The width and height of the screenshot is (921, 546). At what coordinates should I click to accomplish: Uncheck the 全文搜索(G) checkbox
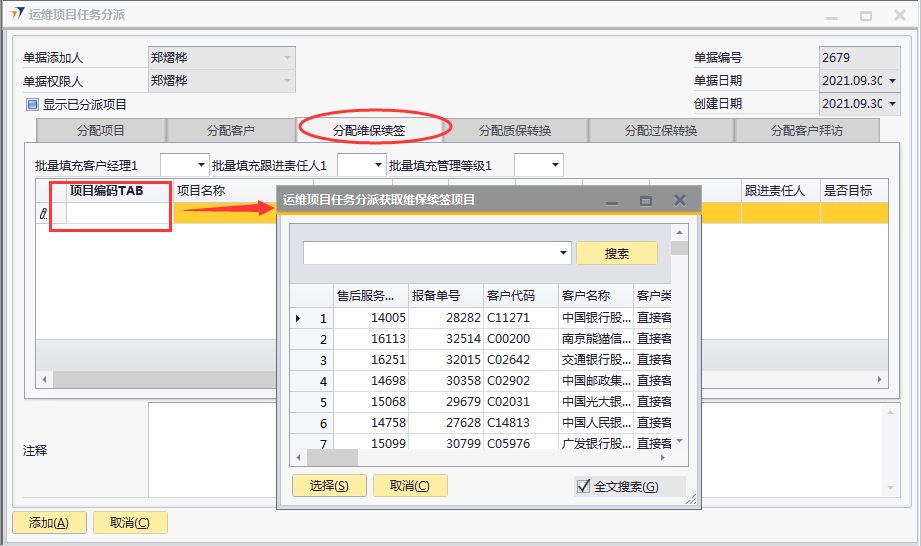584,486
